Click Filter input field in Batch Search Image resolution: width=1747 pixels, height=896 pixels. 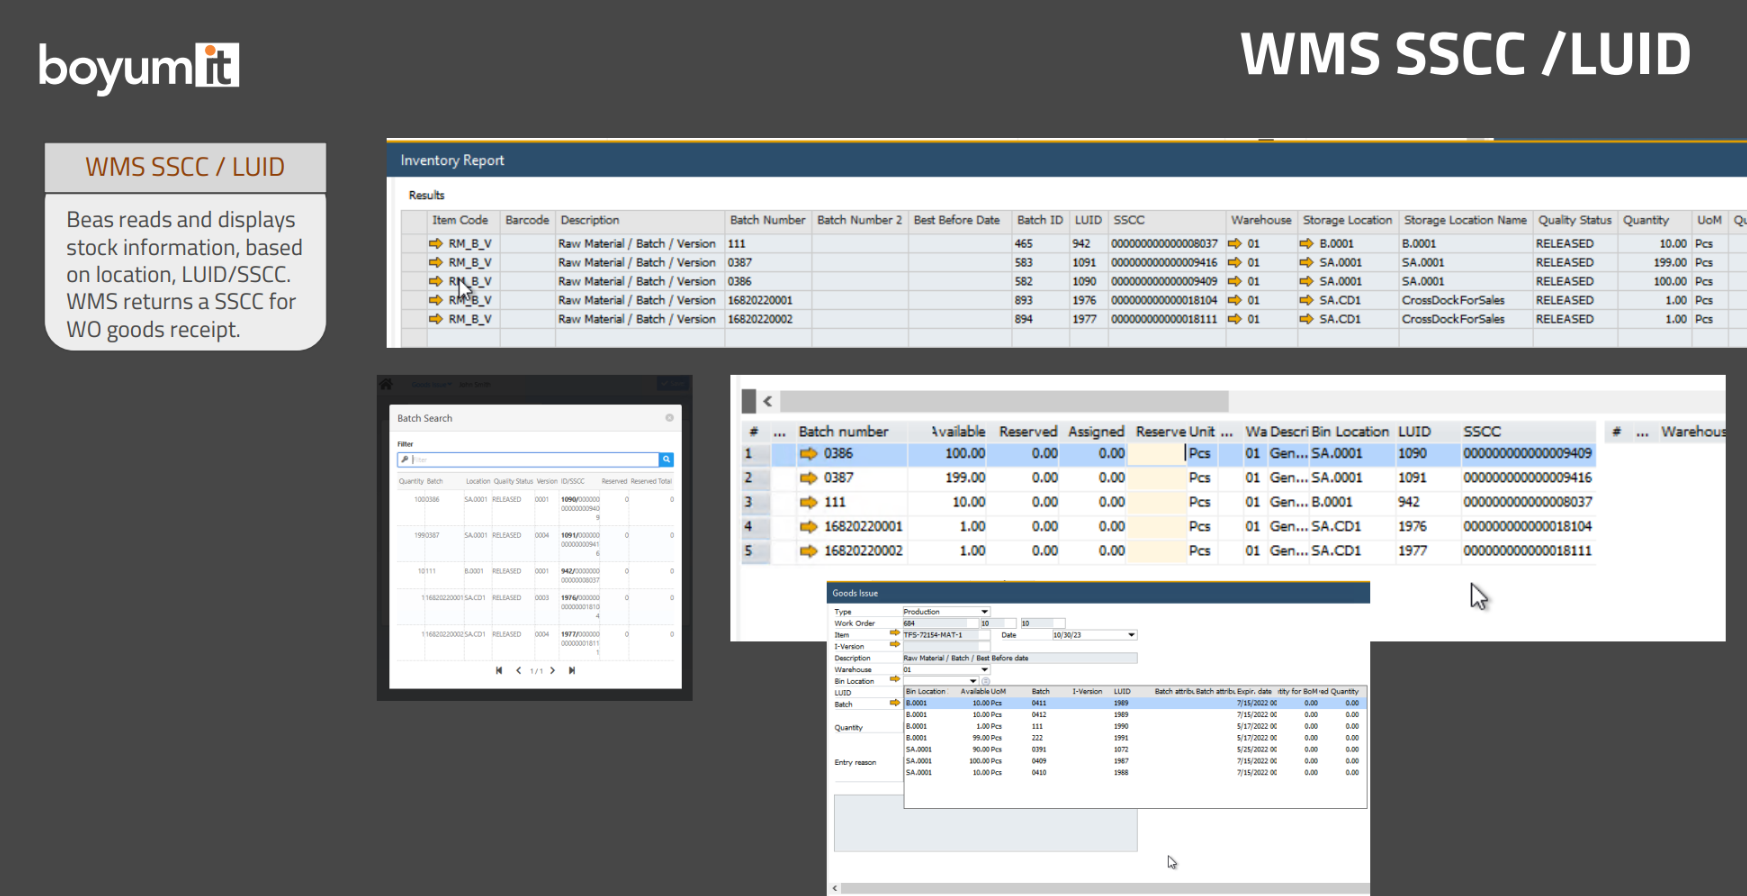point(528,460)
